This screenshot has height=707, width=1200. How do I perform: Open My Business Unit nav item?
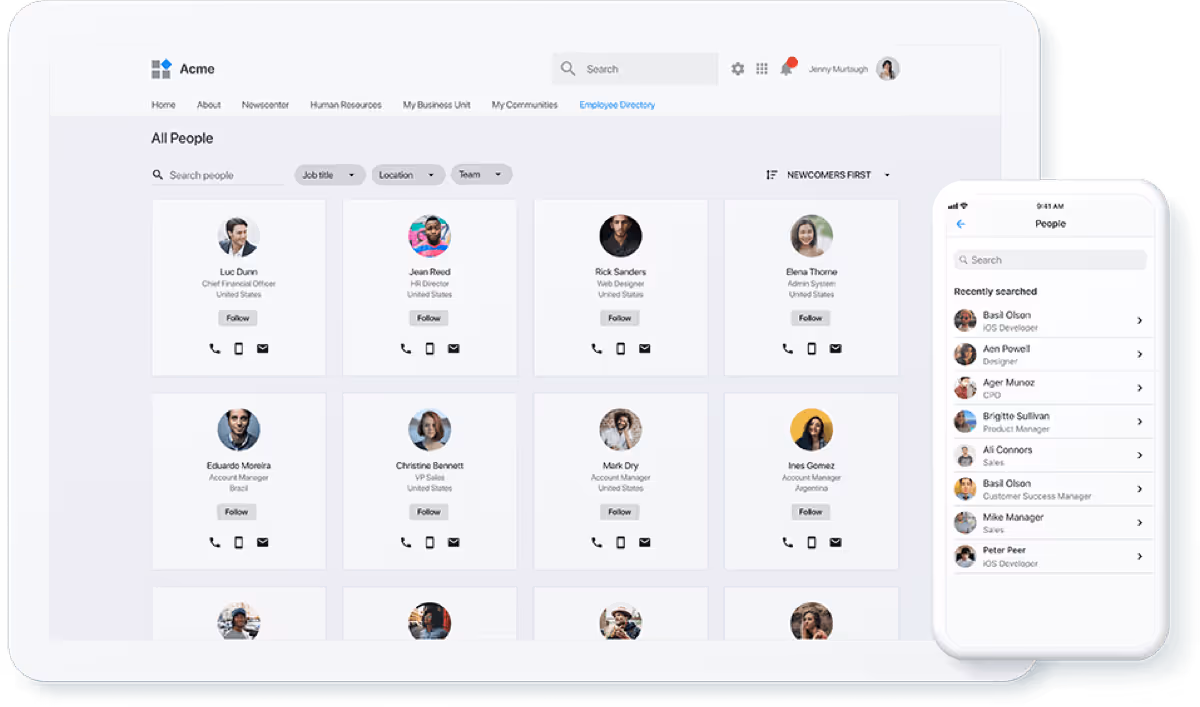[437, 105]
